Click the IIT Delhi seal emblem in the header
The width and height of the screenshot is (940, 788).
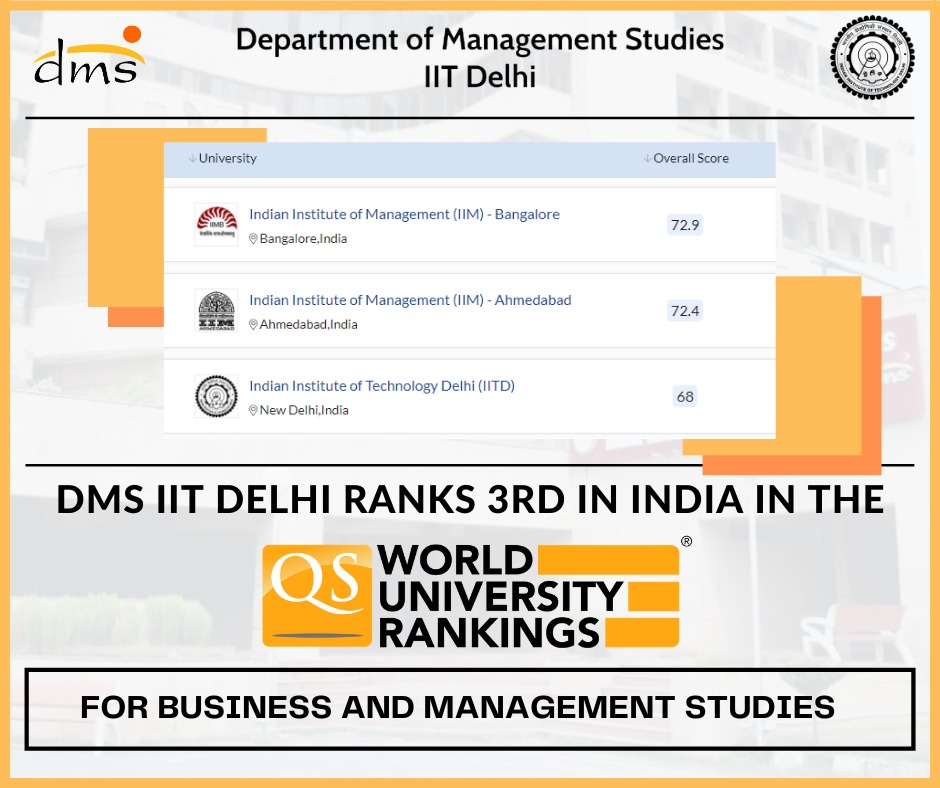pos(872,58)
